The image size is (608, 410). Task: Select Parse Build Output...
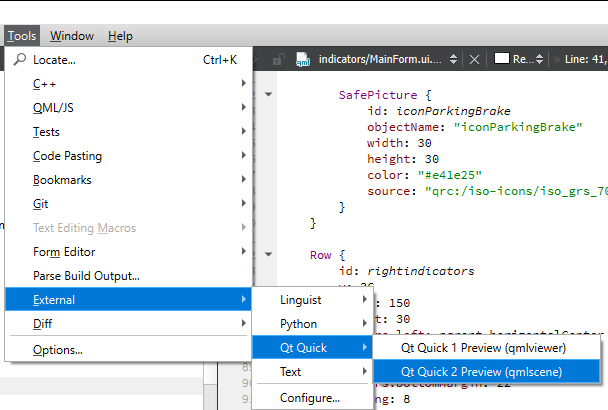click(86, 276)
